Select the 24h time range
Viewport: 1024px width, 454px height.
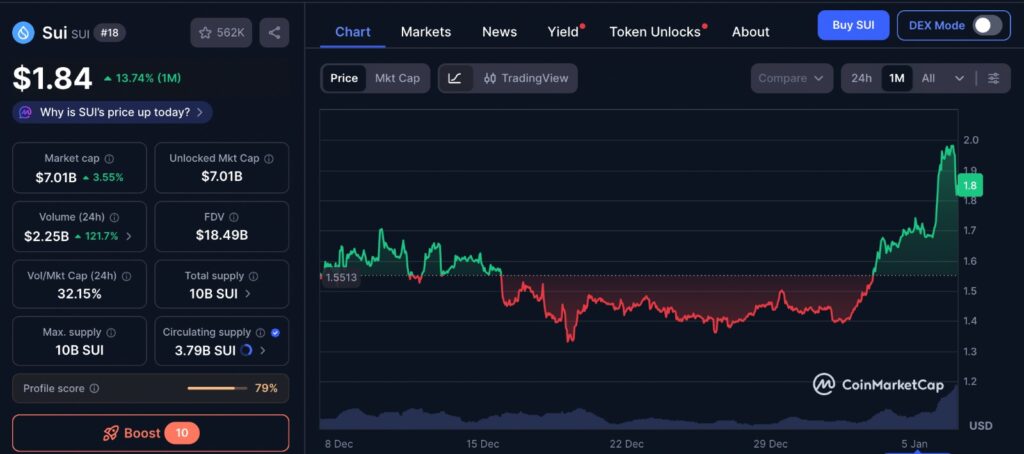861,78
